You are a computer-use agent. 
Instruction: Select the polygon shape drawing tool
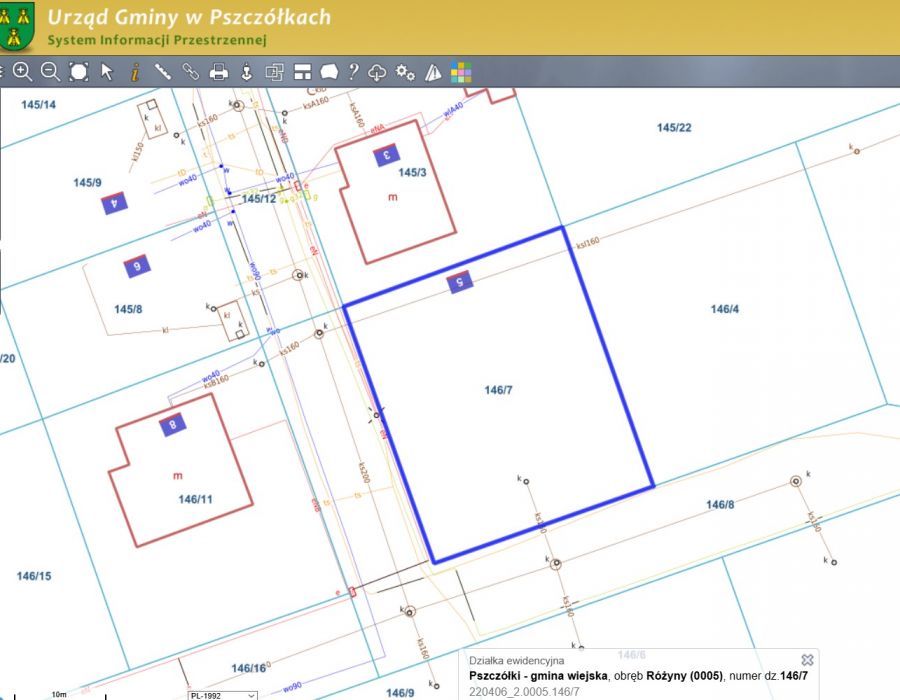pyautogui.click(x=329, y=72)
